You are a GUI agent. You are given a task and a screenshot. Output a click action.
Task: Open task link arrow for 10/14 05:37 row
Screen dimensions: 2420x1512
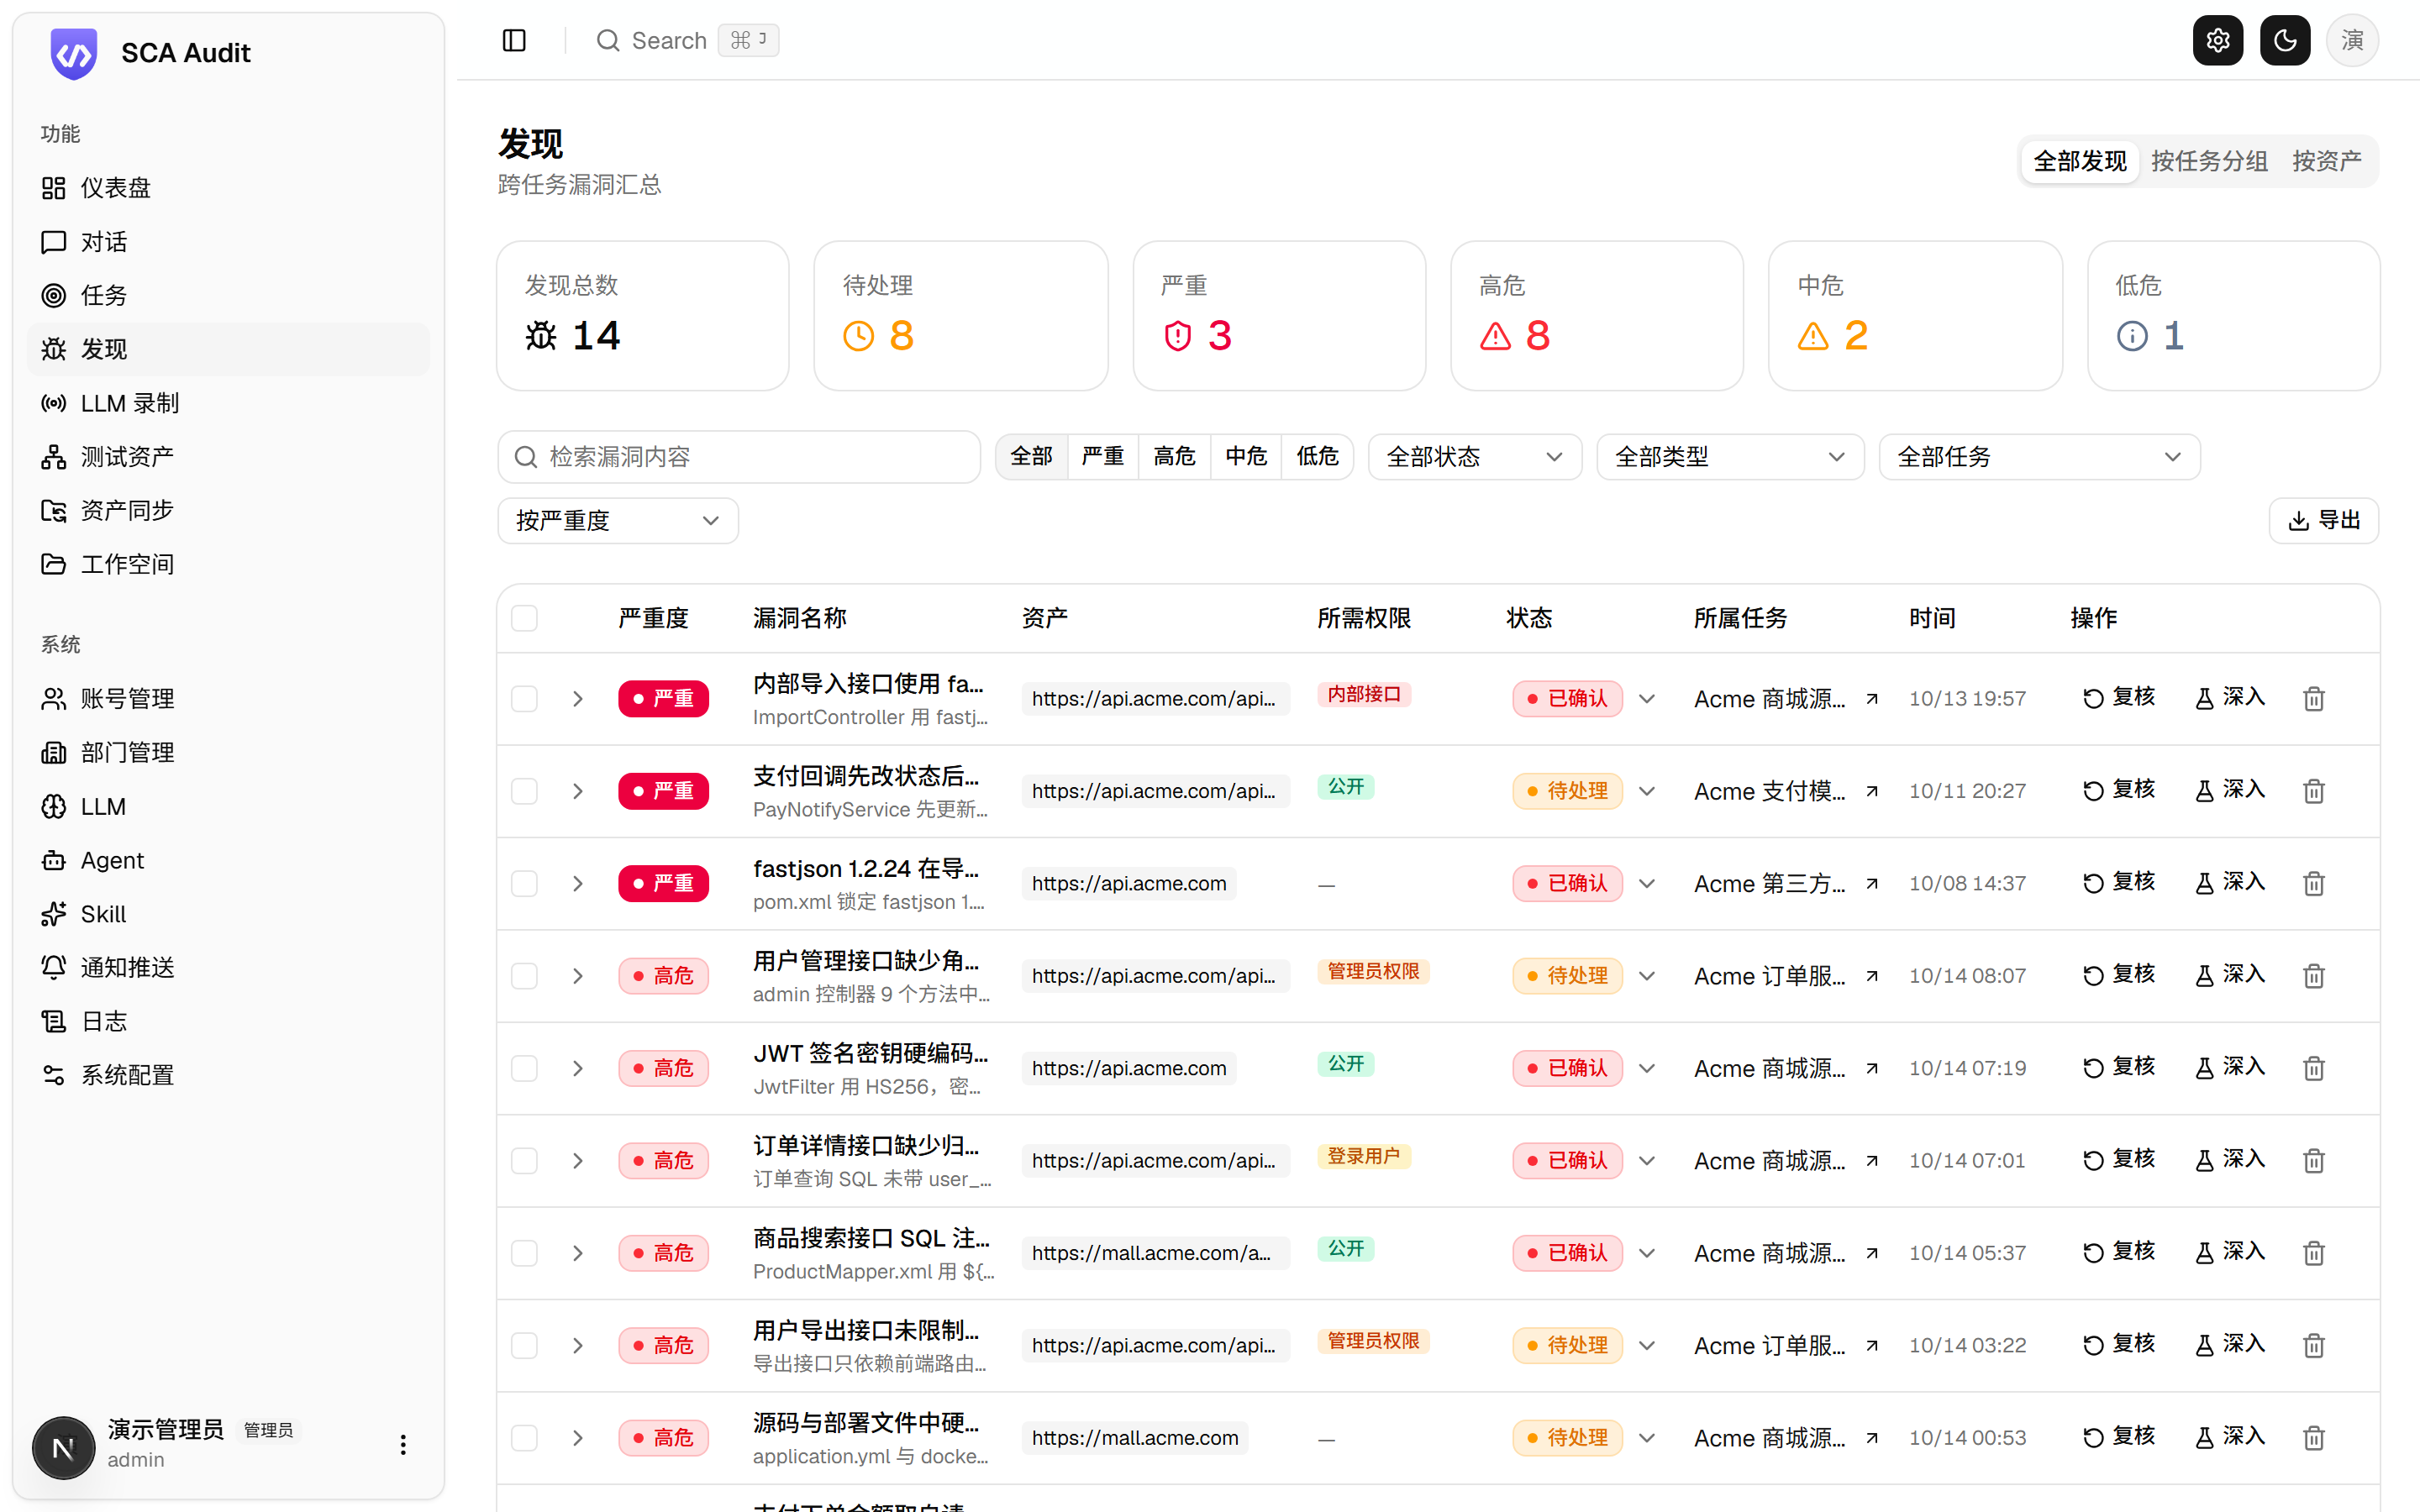1872,1253
